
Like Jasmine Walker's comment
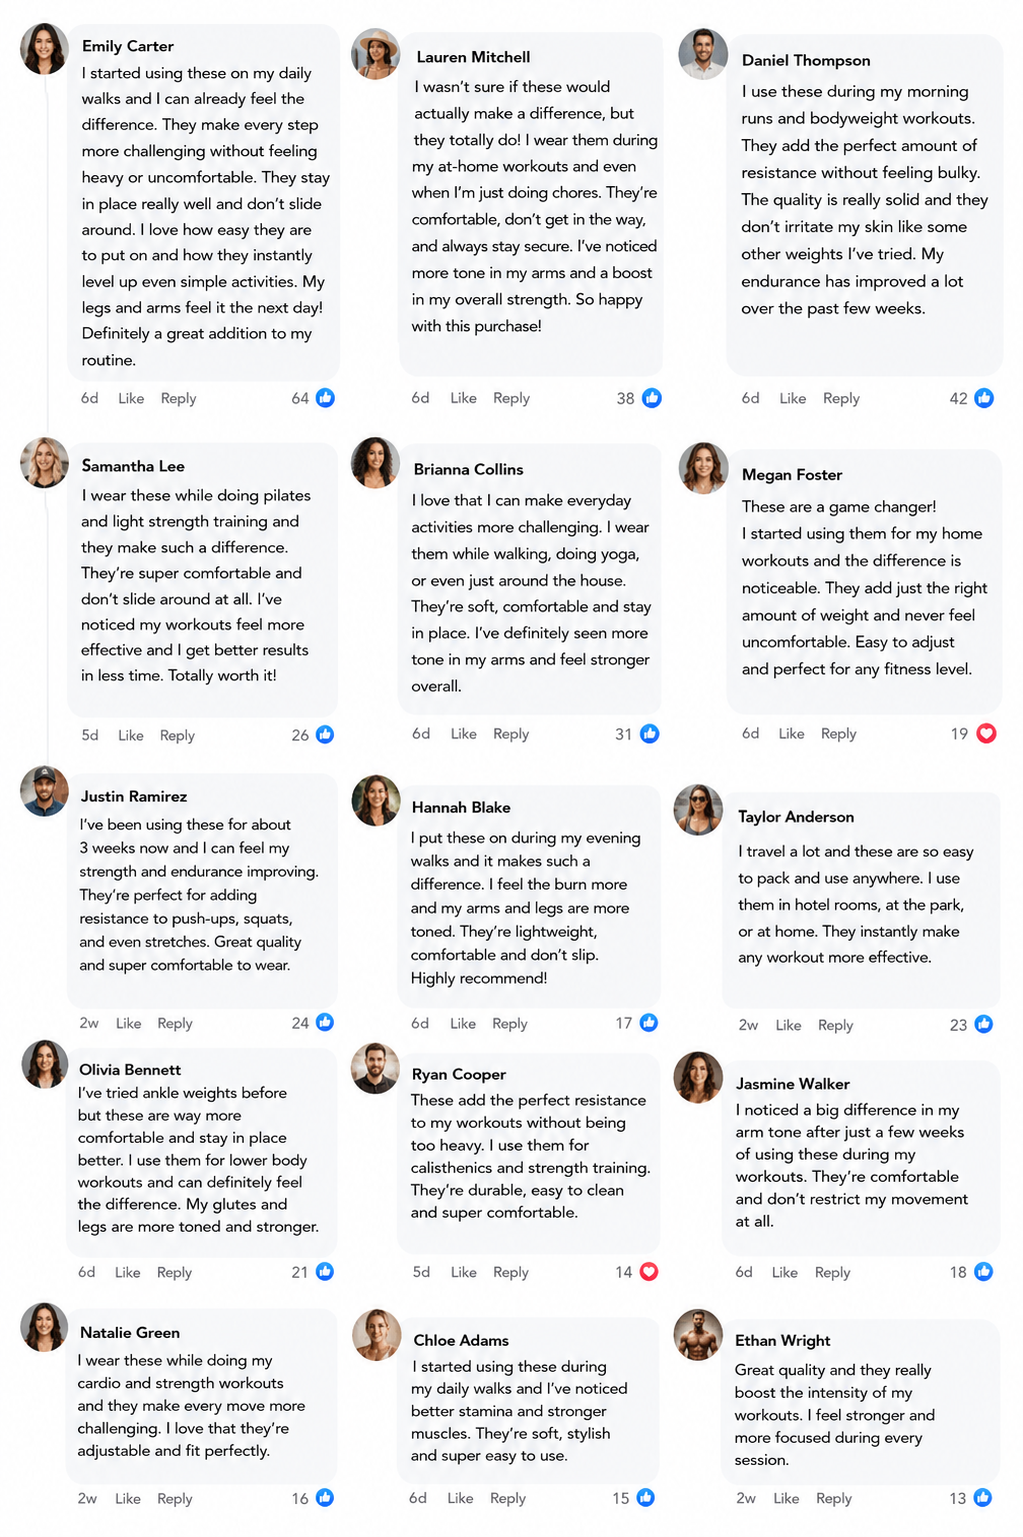click(x=785, y=1273)
